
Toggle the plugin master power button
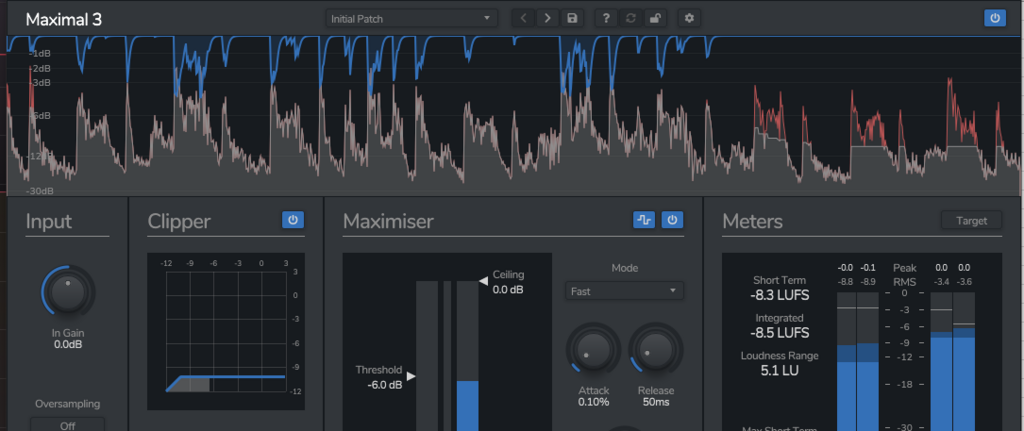pos(995,18)
